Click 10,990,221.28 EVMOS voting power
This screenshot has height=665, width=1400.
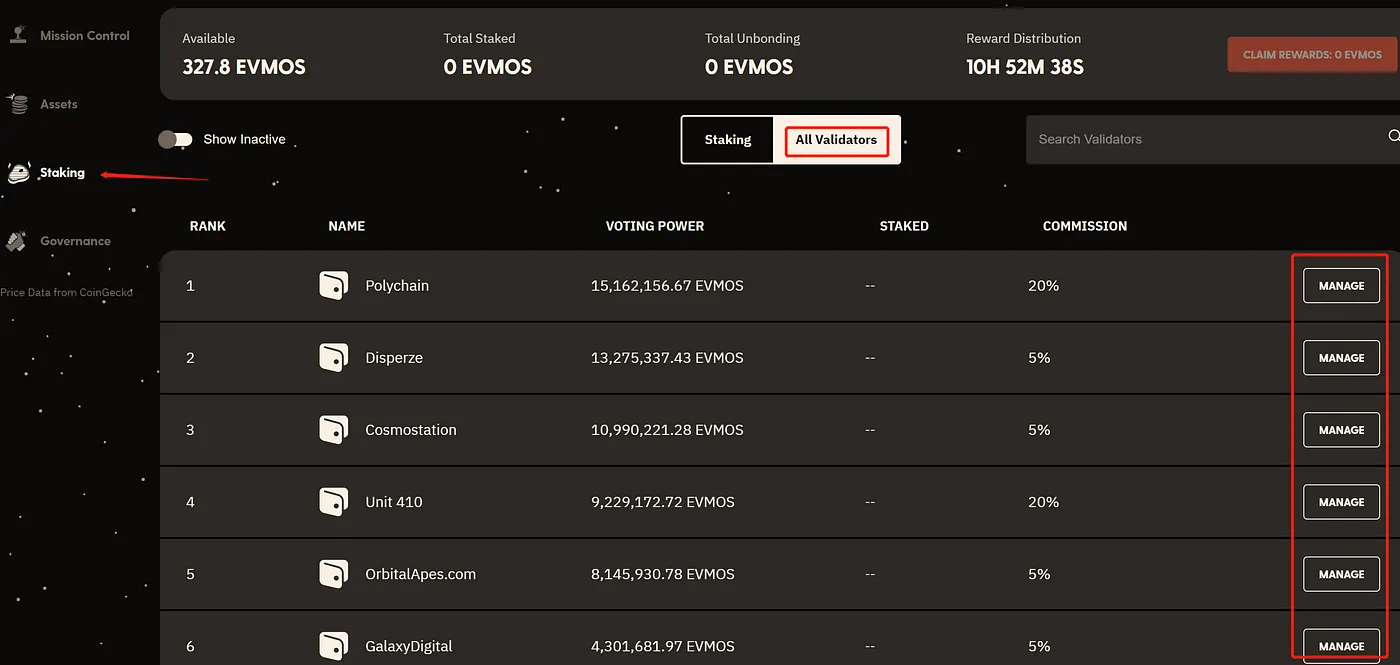667,430
